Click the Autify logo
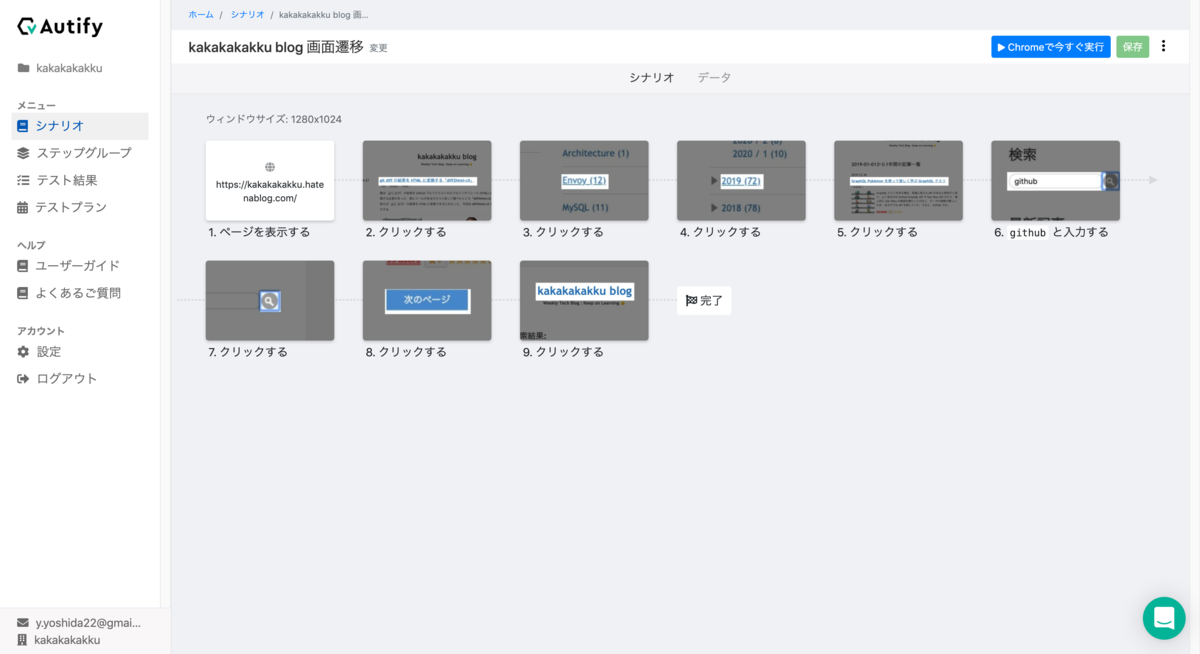The image size is (1200, 654). 60,27
